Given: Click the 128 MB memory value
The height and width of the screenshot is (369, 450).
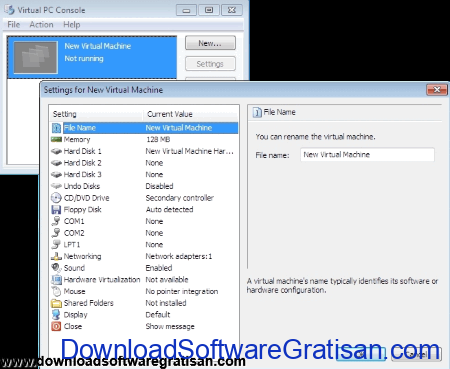Looking at the screenshot, I should [x=158, y=139].
